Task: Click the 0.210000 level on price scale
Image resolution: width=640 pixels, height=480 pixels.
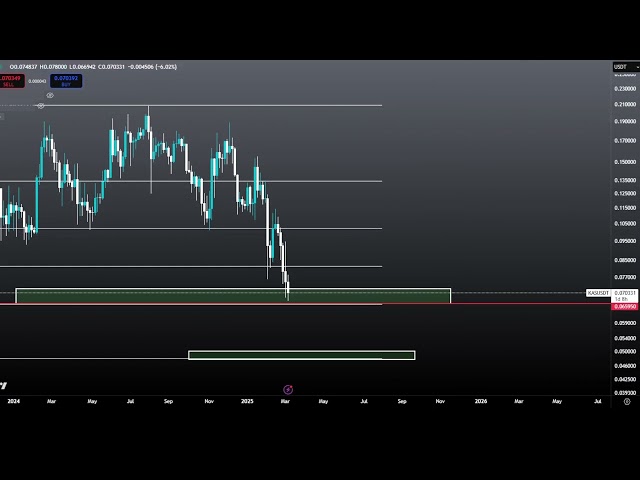Action: (x=625, y=104)
